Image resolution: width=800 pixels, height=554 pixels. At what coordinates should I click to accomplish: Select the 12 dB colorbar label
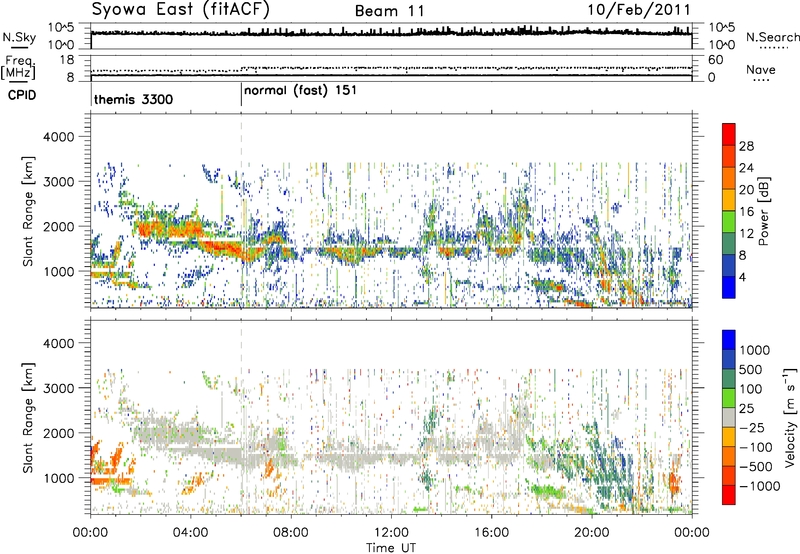(x=746, y=234)
